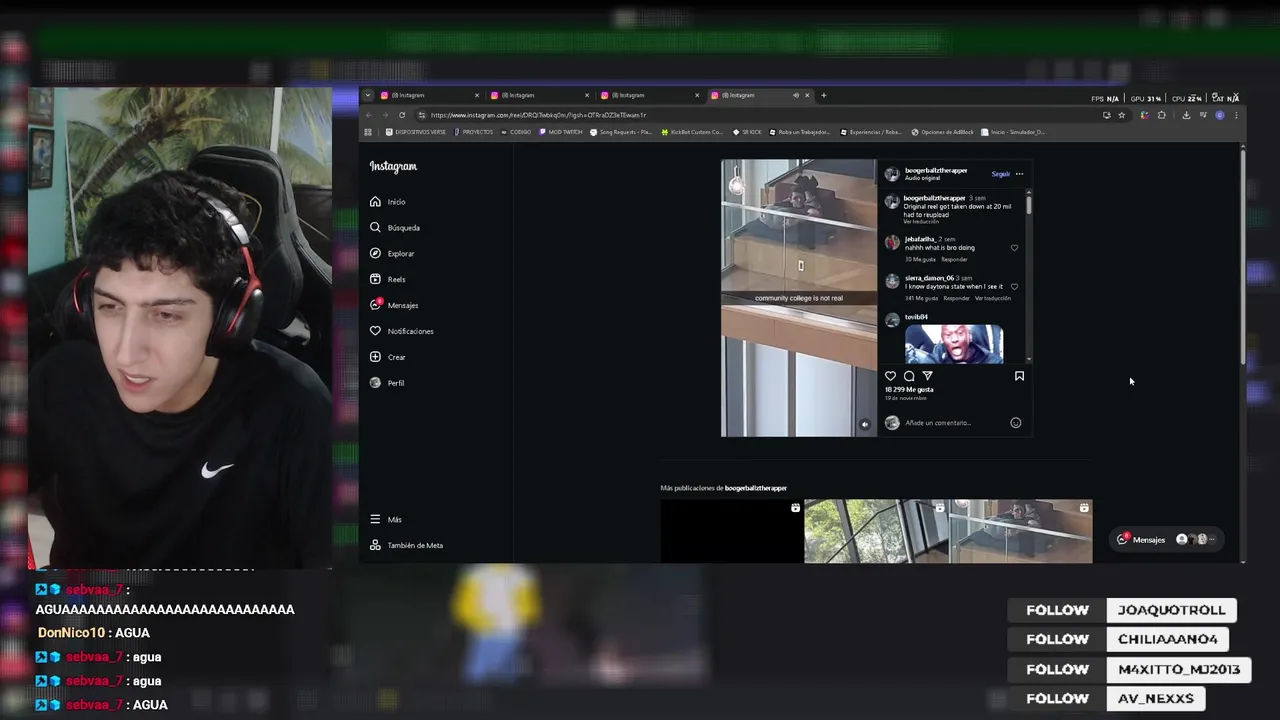Open Mensajes in Instagram sidebar

point(394,305)
